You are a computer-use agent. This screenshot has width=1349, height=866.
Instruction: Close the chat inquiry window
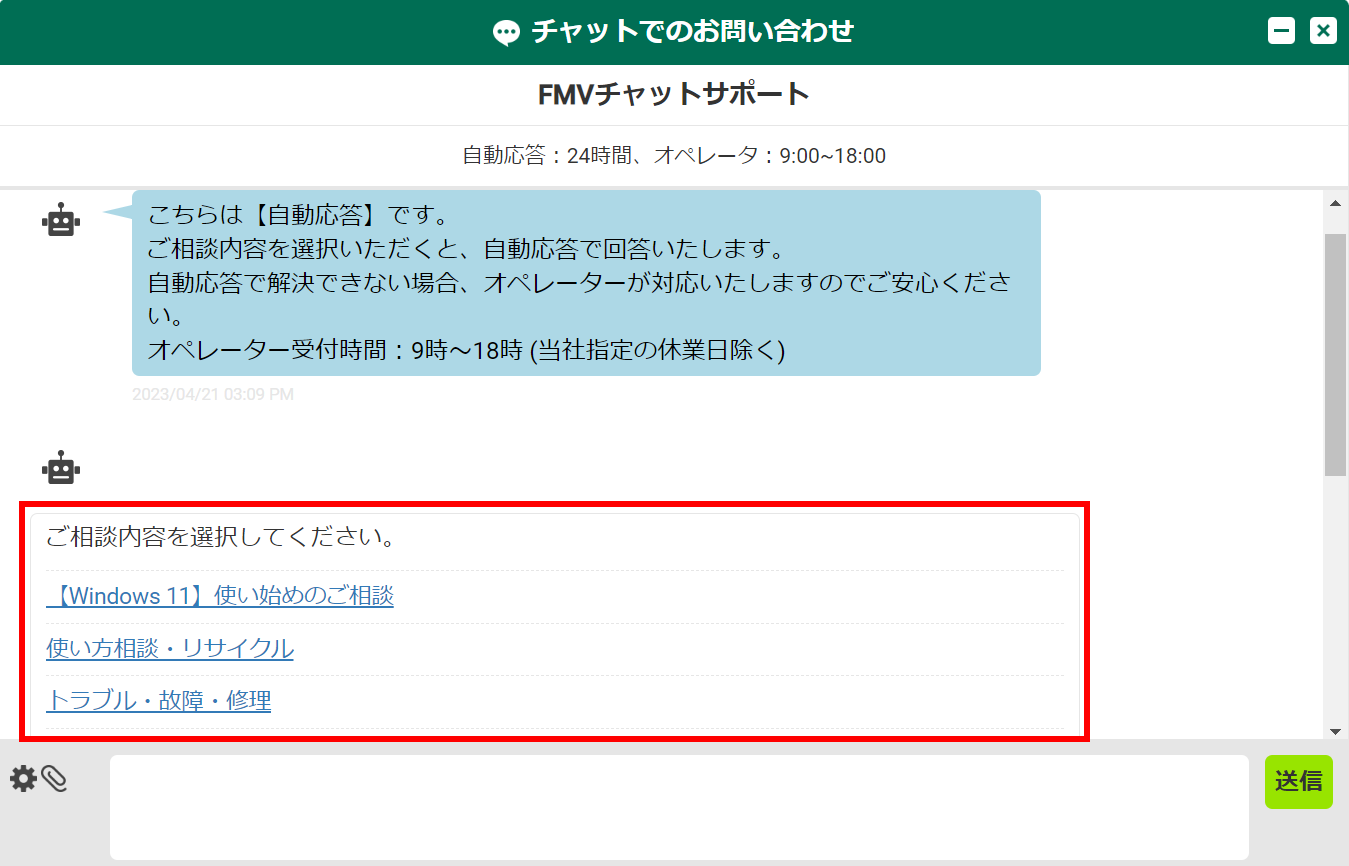(1323, 31)
